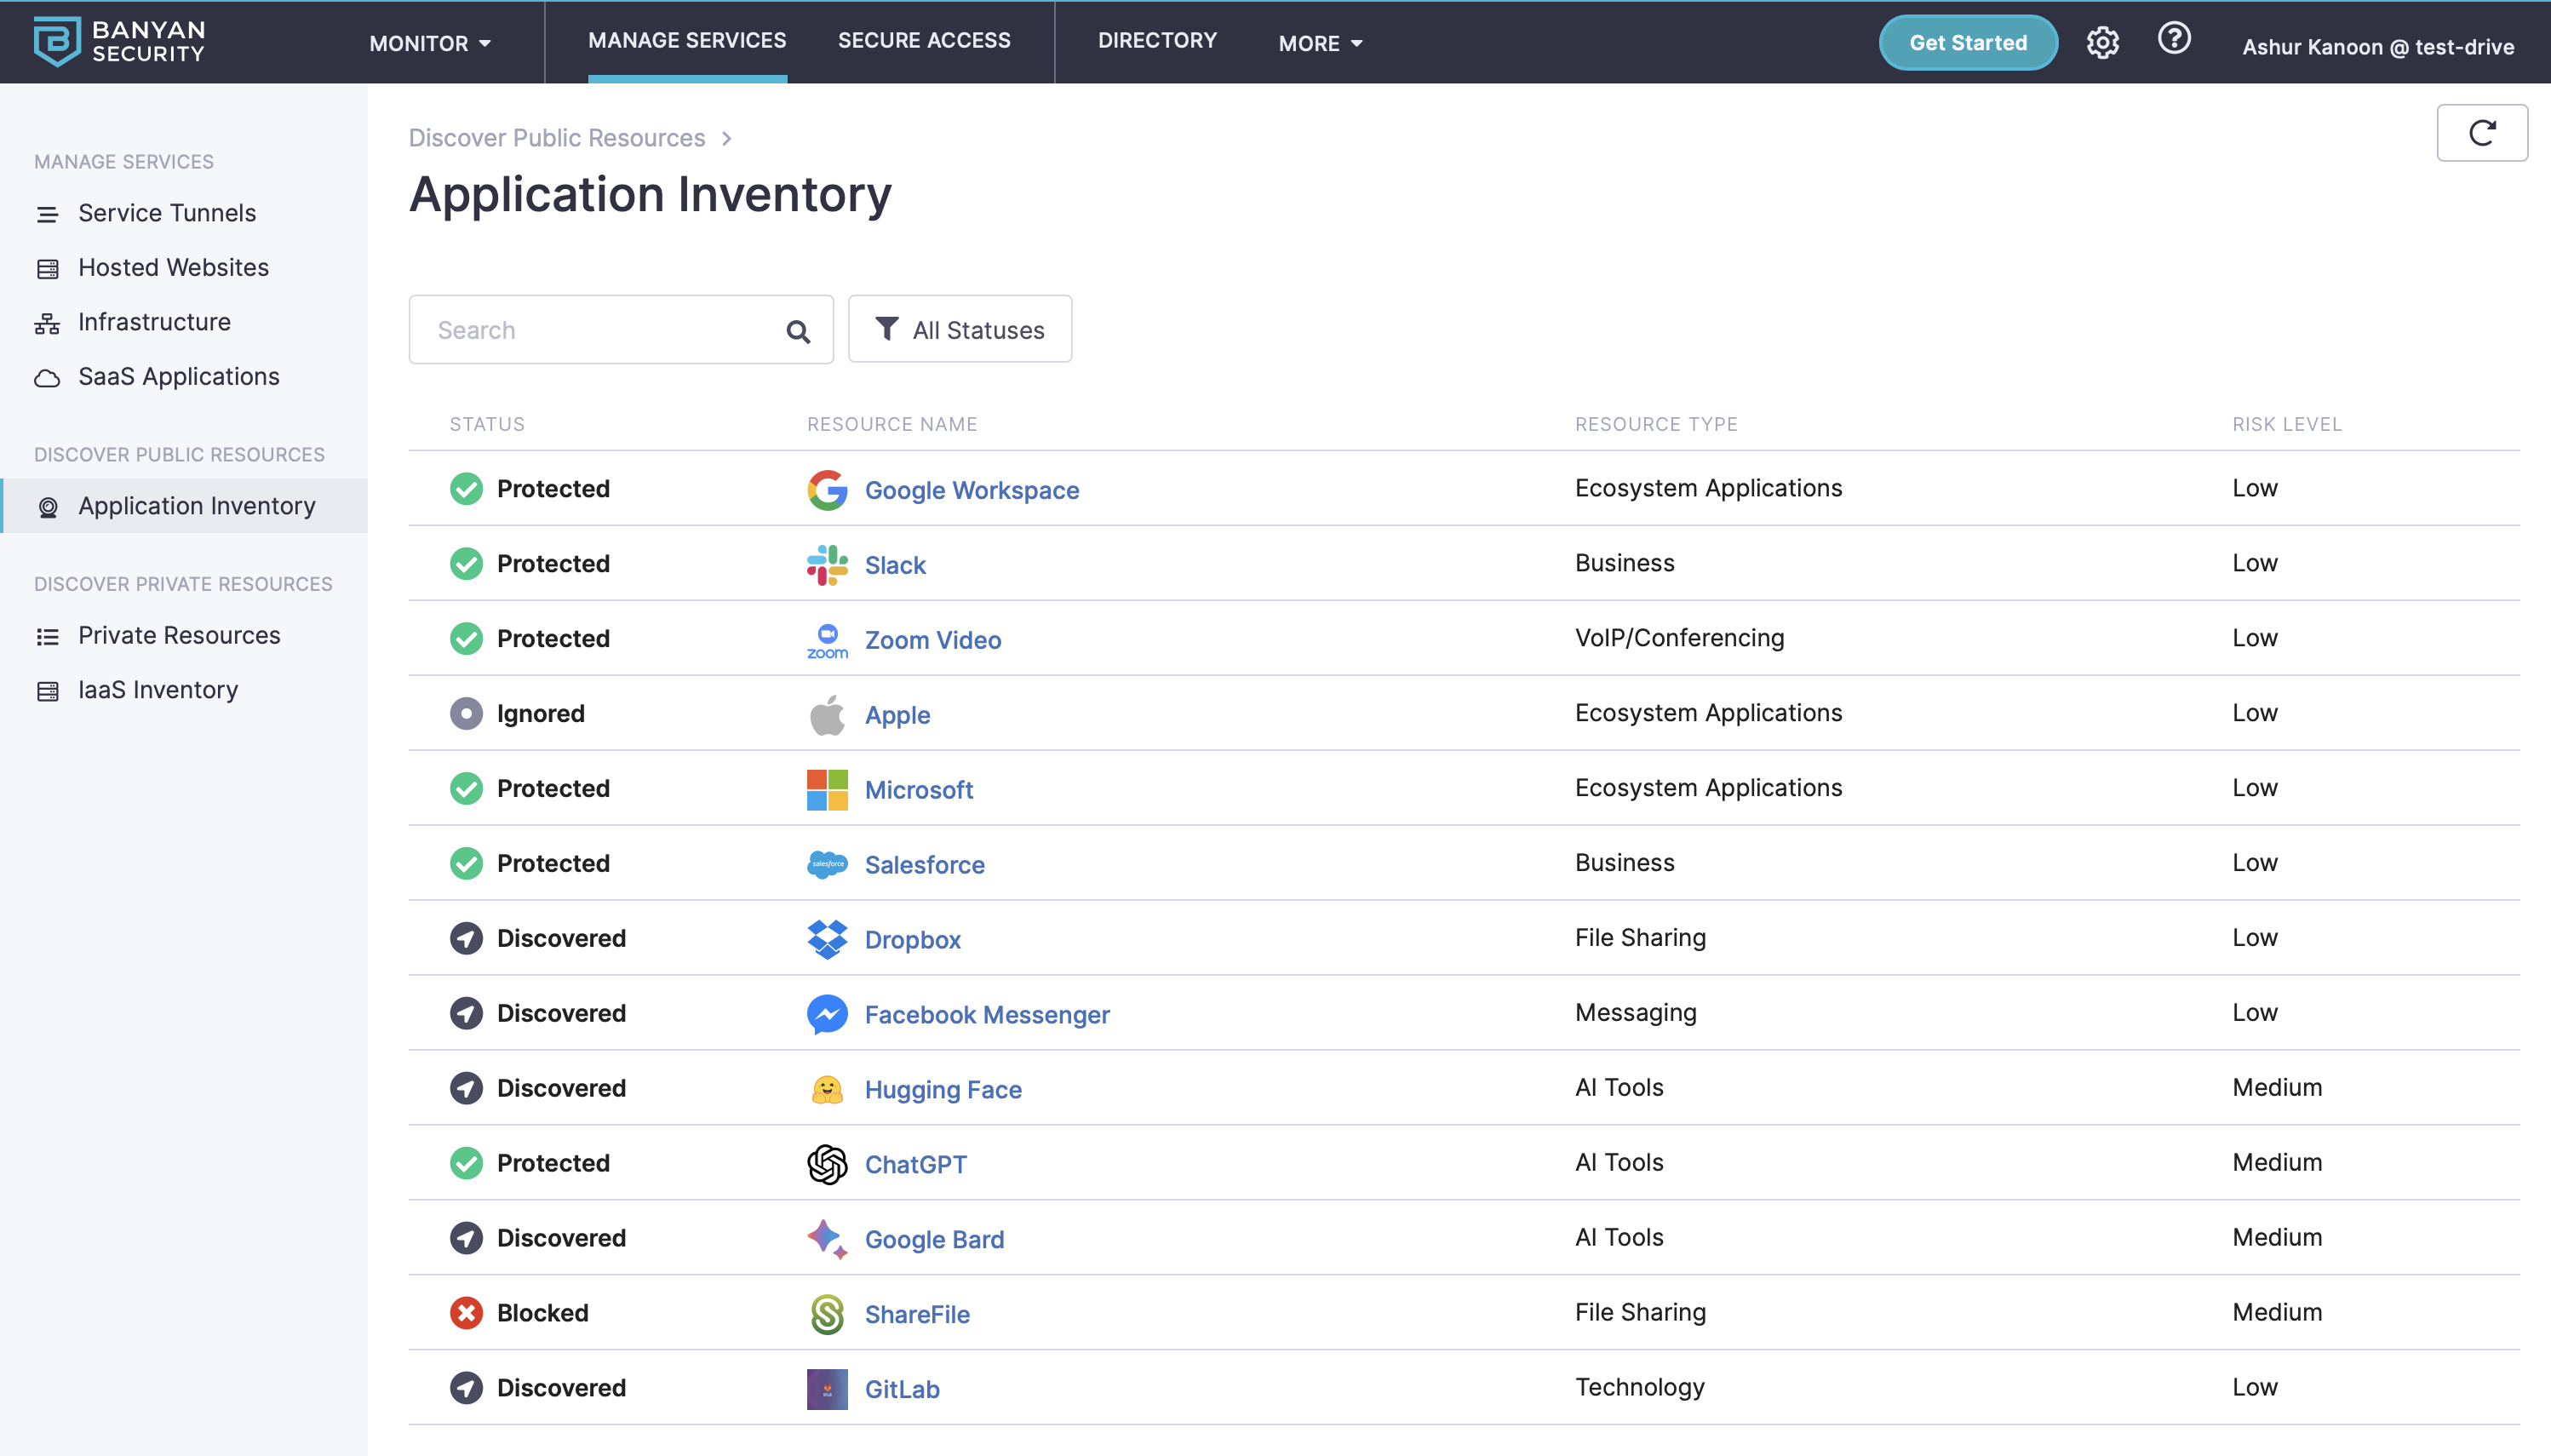Viewport: 2551px width, 1456px height.
Task: Expand the MORE dropdown menu
Action: (x=1320, y=43)
